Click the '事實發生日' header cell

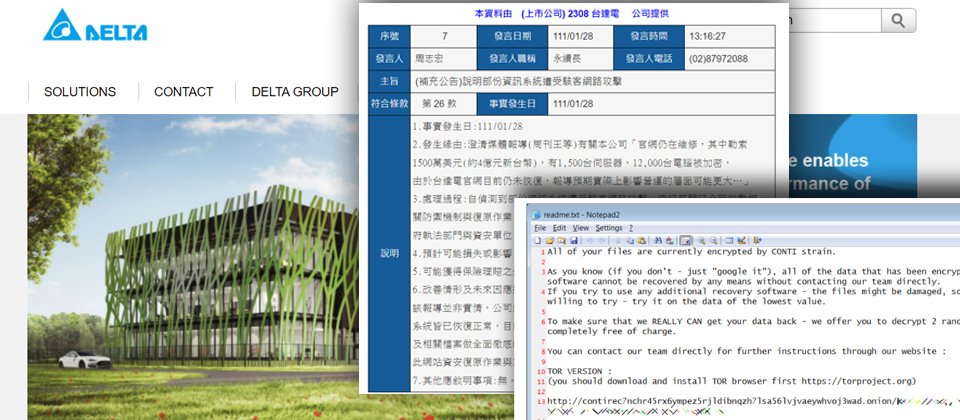point(512,103)
